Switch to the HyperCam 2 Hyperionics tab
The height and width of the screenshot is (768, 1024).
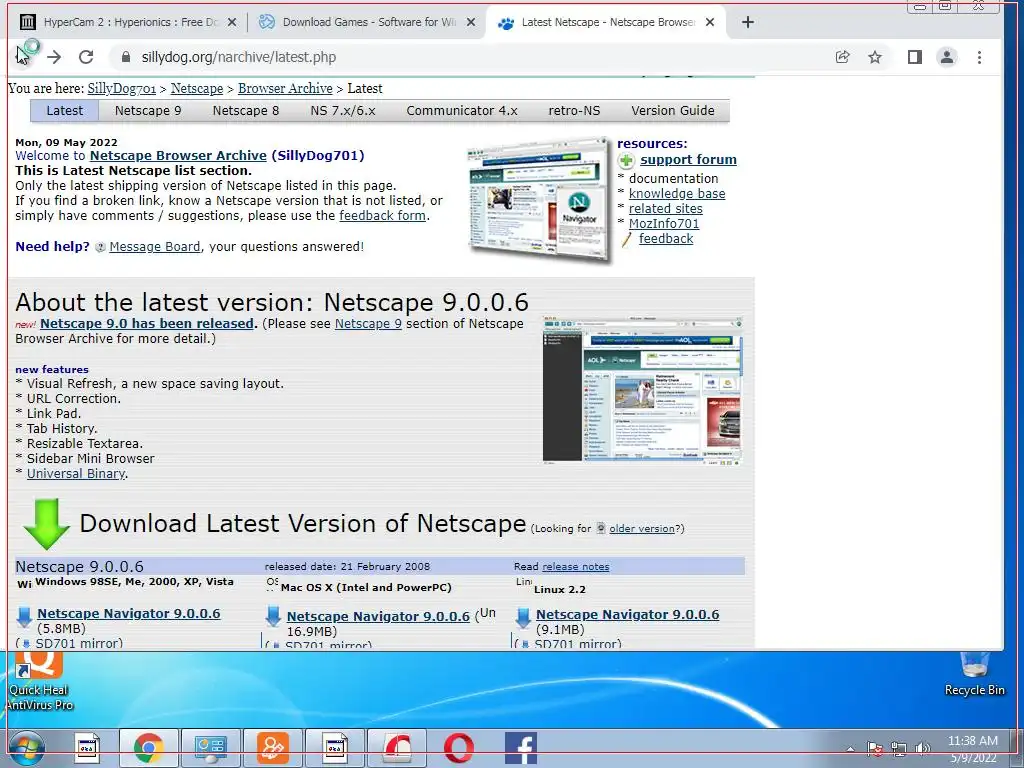127,22
